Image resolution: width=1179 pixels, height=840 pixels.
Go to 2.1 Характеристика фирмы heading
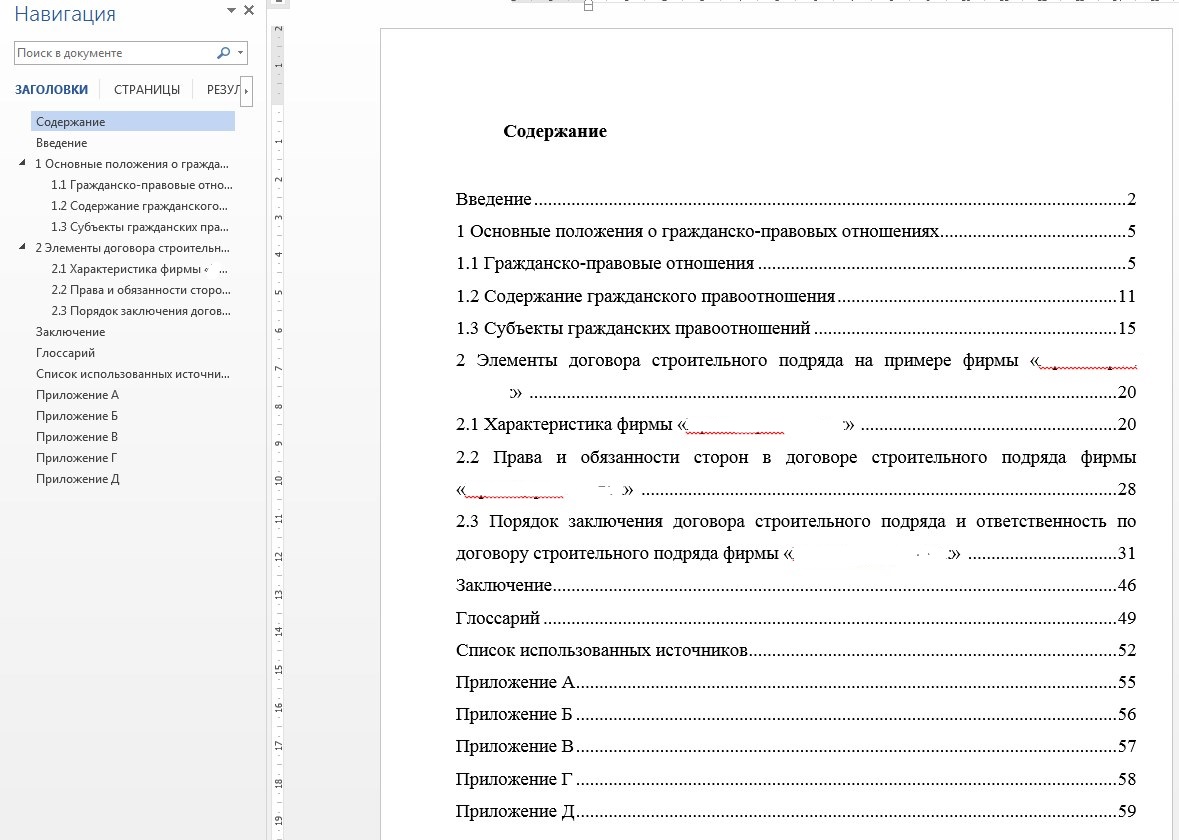139,269
